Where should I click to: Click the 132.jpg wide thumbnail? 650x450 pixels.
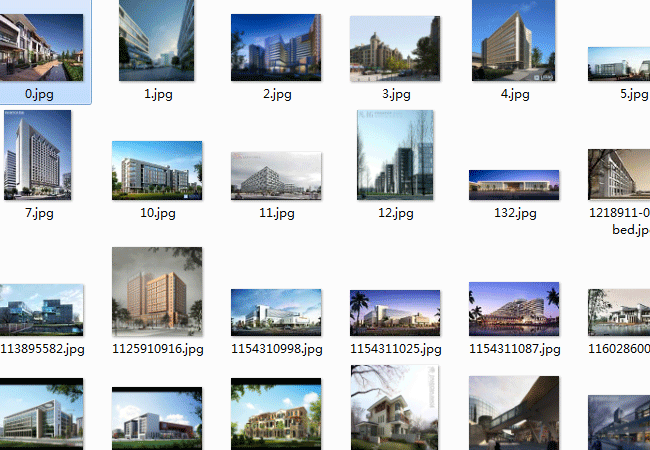tap(513, 185)
